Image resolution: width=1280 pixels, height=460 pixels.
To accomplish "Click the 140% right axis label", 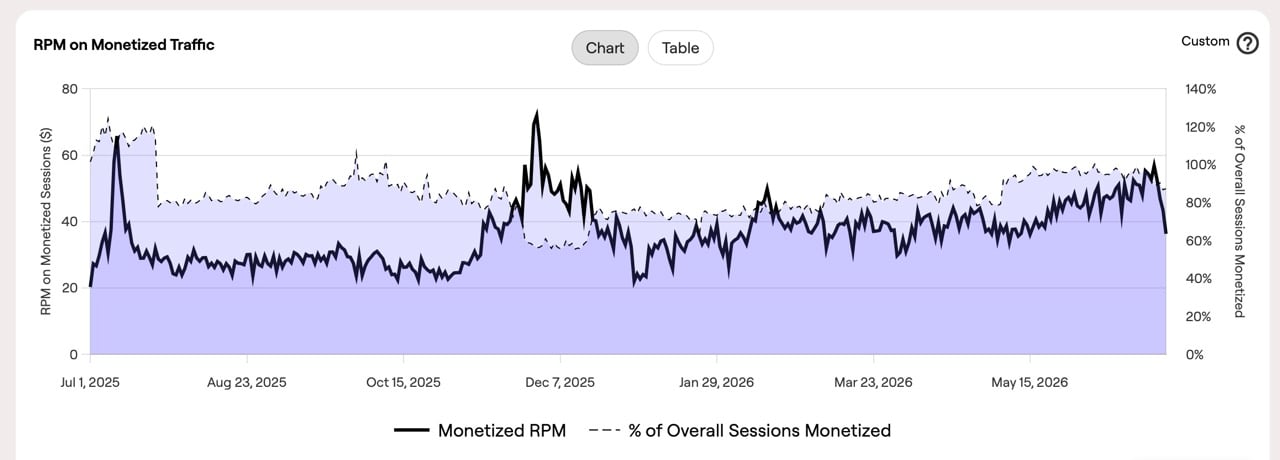I will click(1201, 89).
